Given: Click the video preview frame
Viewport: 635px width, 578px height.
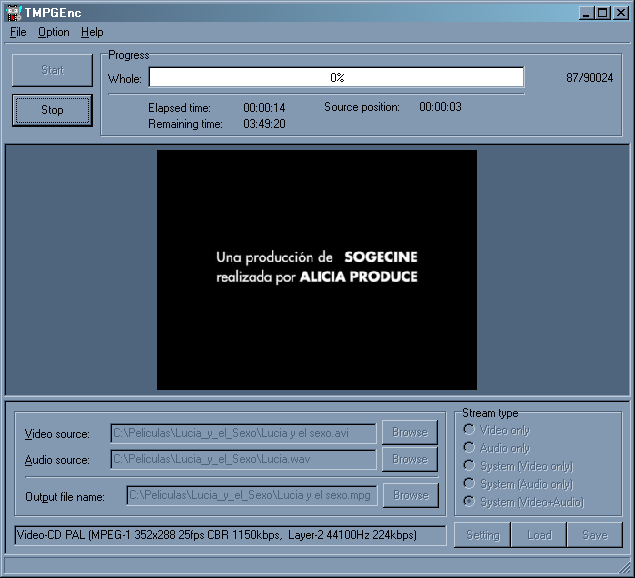Looking at the screenshot, I should coord(317,270).
